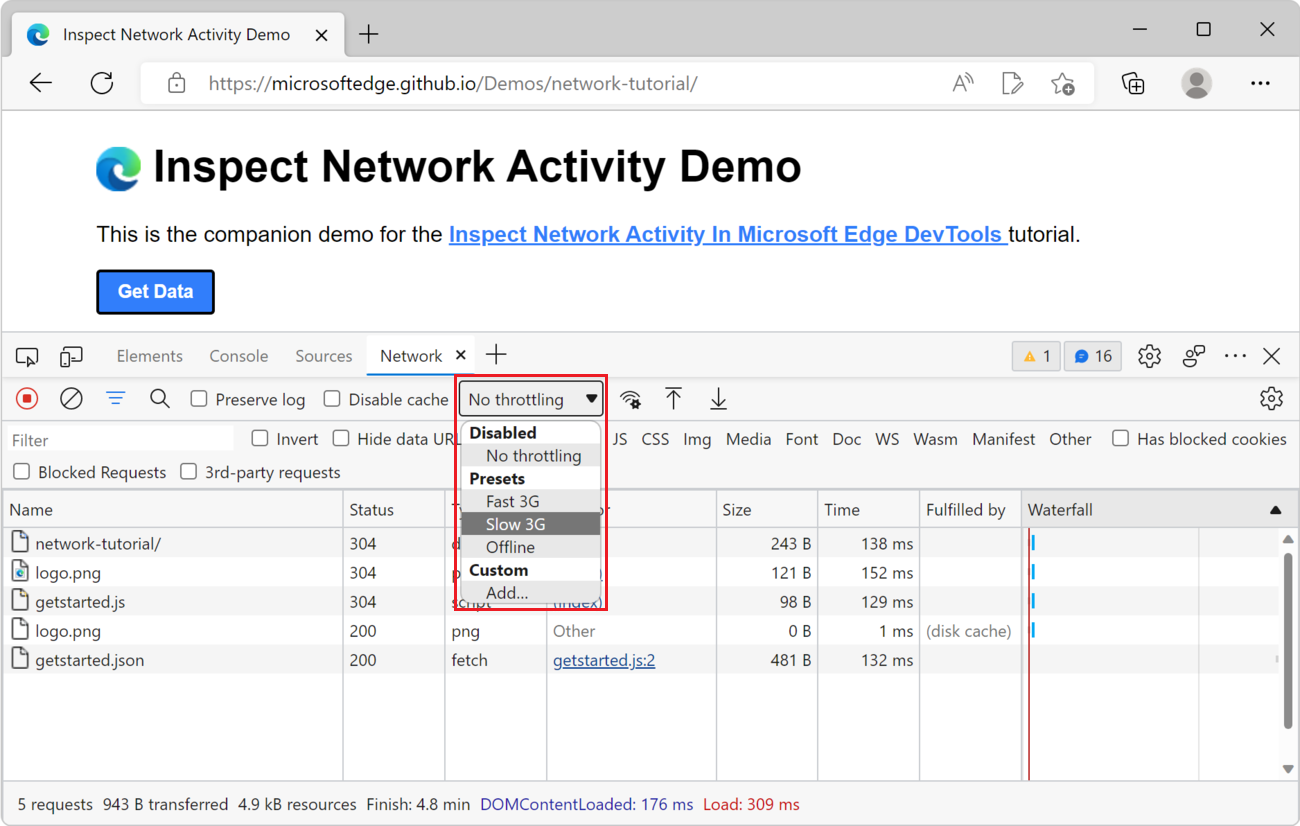Open Customize DevTools ellipsis menu
The height and width of the screenshot is (826, 1300).
tap(1235, 356)
